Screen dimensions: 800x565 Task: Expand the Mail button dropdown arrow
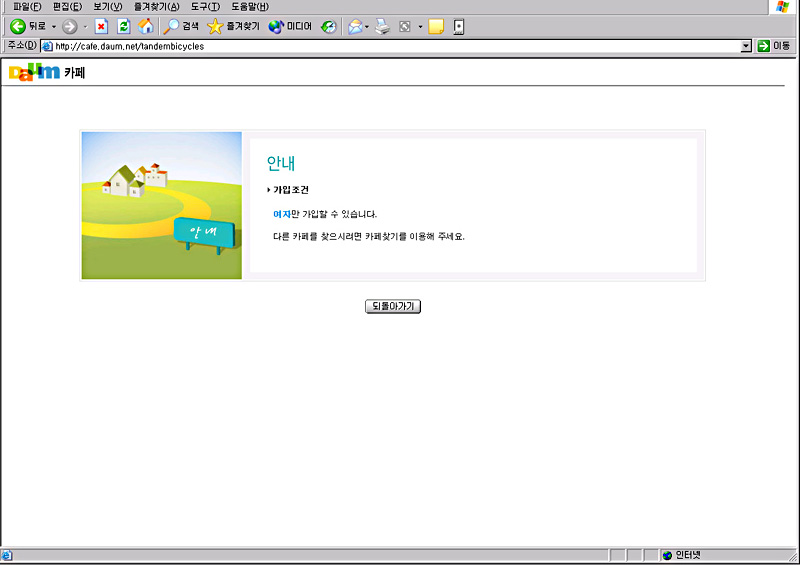[367, 27]
